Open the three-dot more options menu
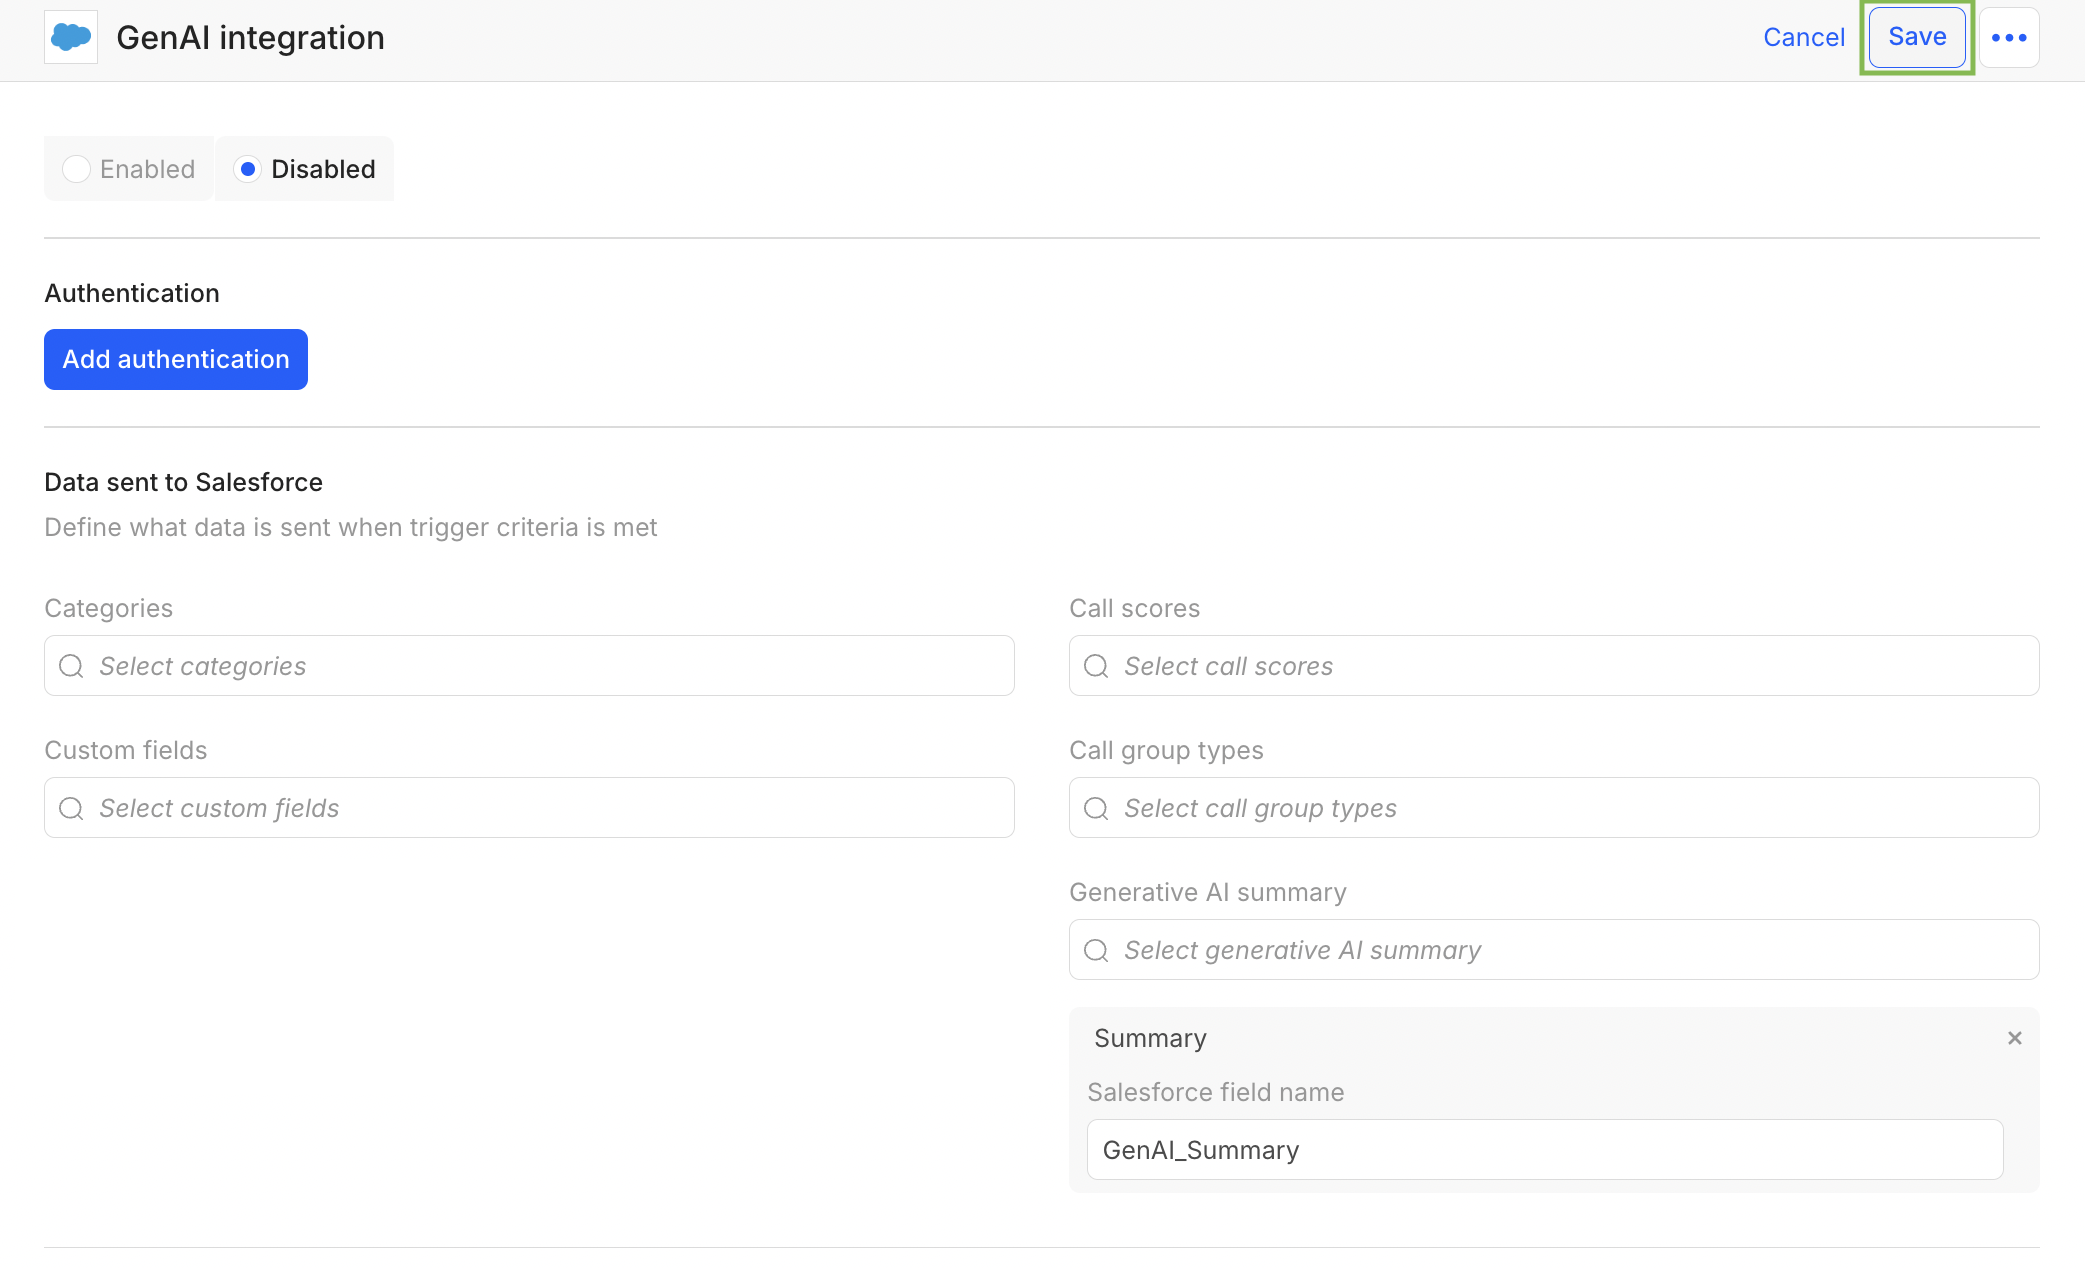The image size is (2085, 1268). (x=2009, y=38)
